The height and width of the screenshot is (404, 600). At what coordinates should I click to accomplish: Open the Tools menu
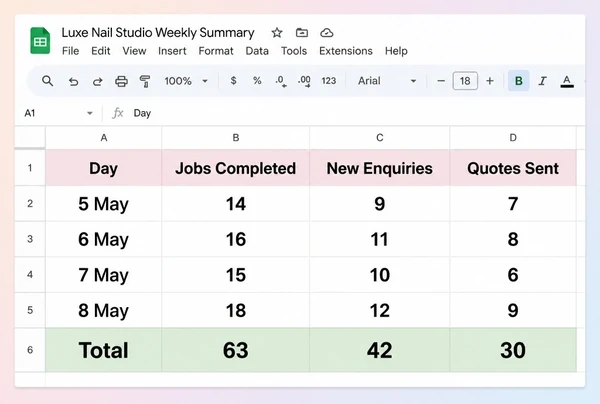pyautogui.click(x=294, y=51)
